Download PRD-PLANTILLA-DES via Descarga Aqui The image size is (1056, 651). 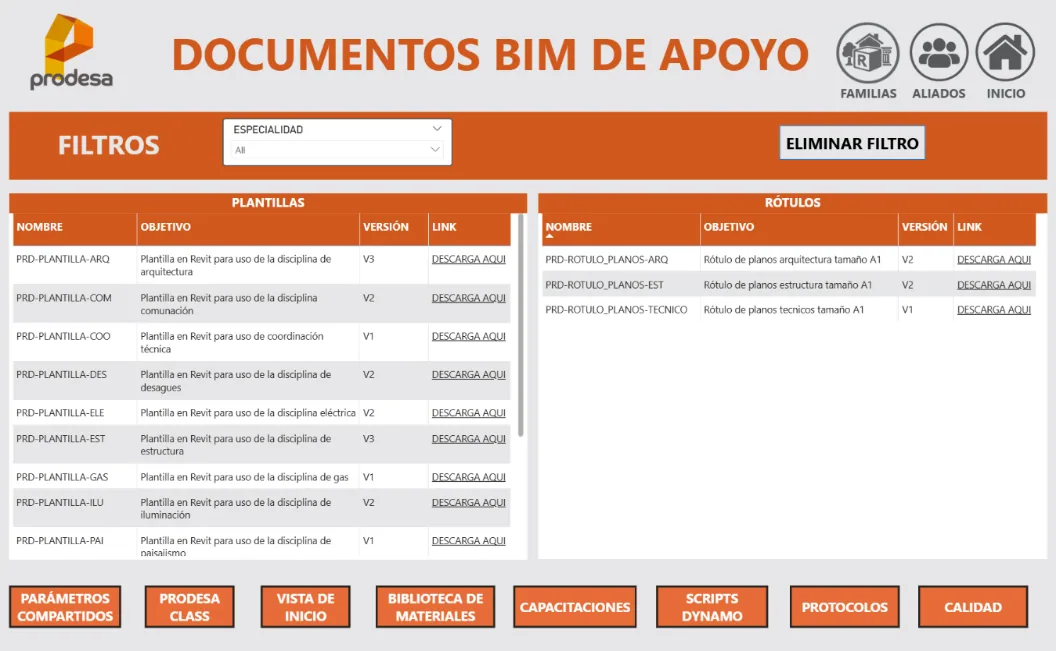[x=469, y=375]
